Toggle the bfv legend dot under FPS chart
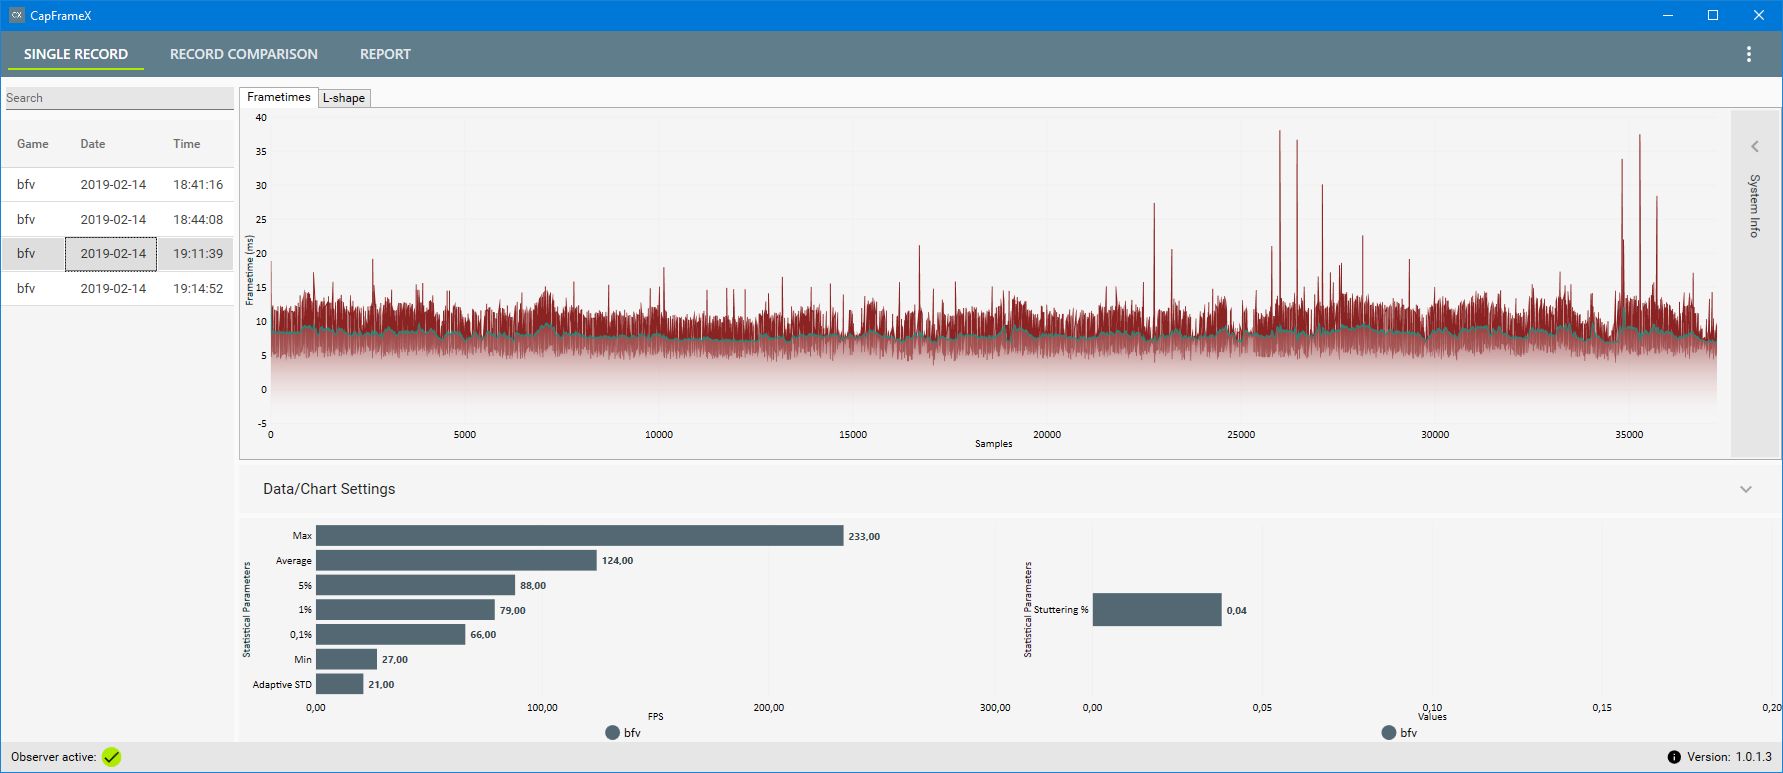The height and width of the screenshot is (773, 1783). click(612, 732)
